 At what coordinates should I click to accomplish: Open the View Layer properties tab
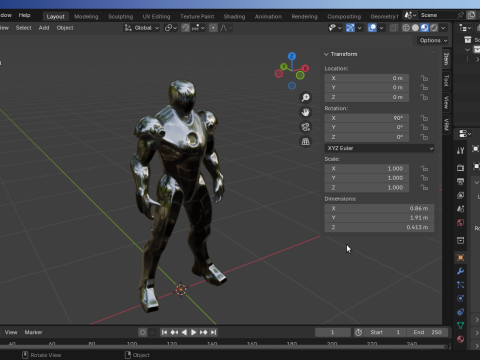pos(460,195)
